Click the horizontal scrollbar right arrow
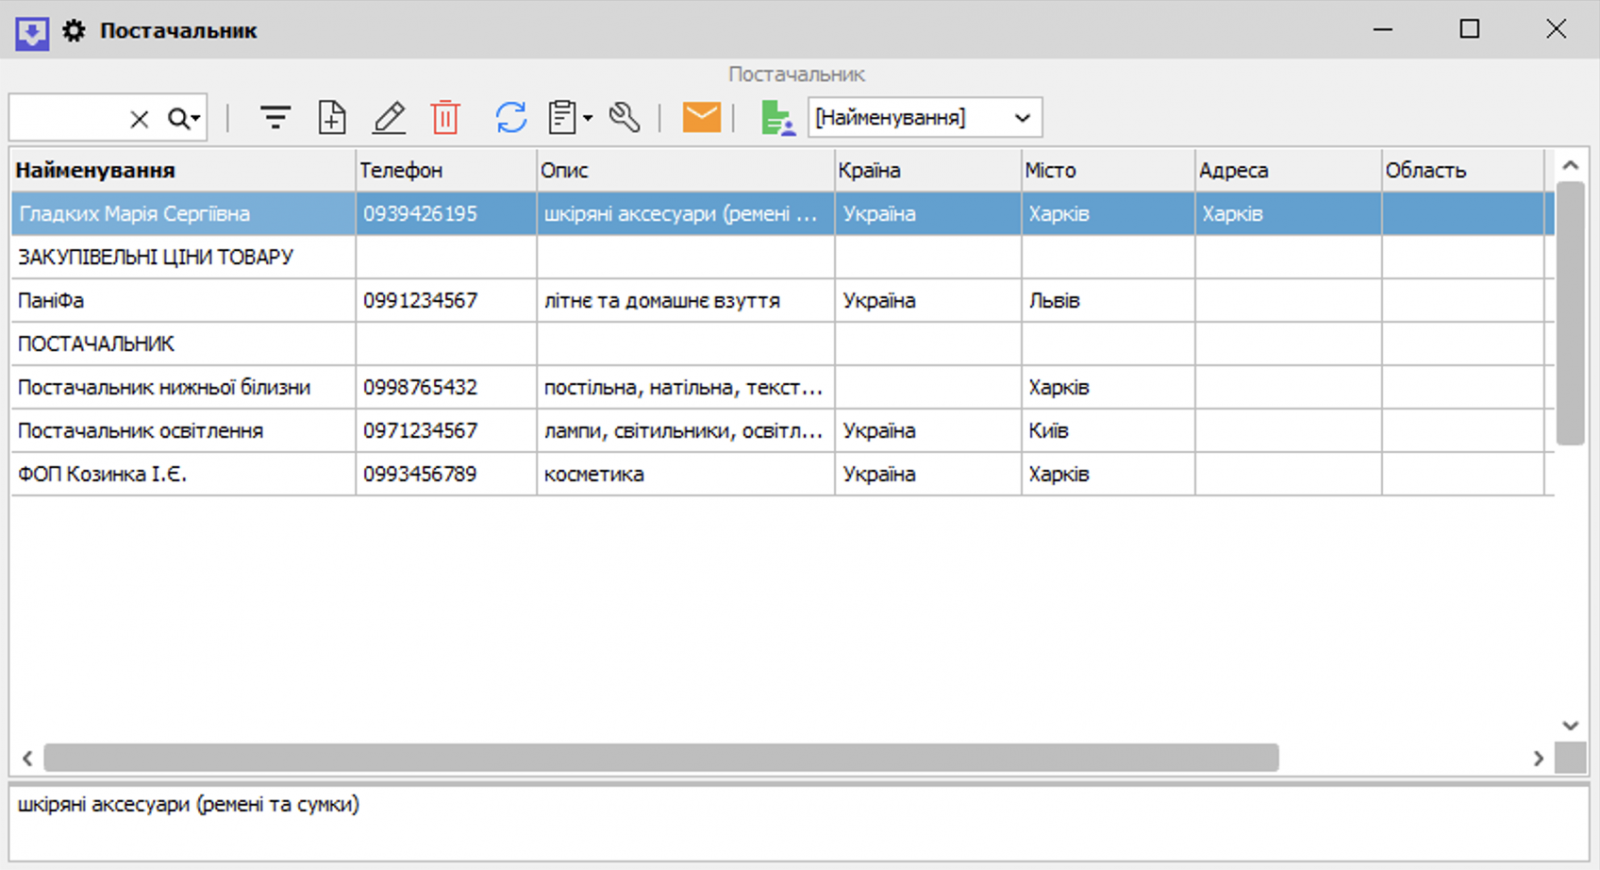 point(1538,759)
